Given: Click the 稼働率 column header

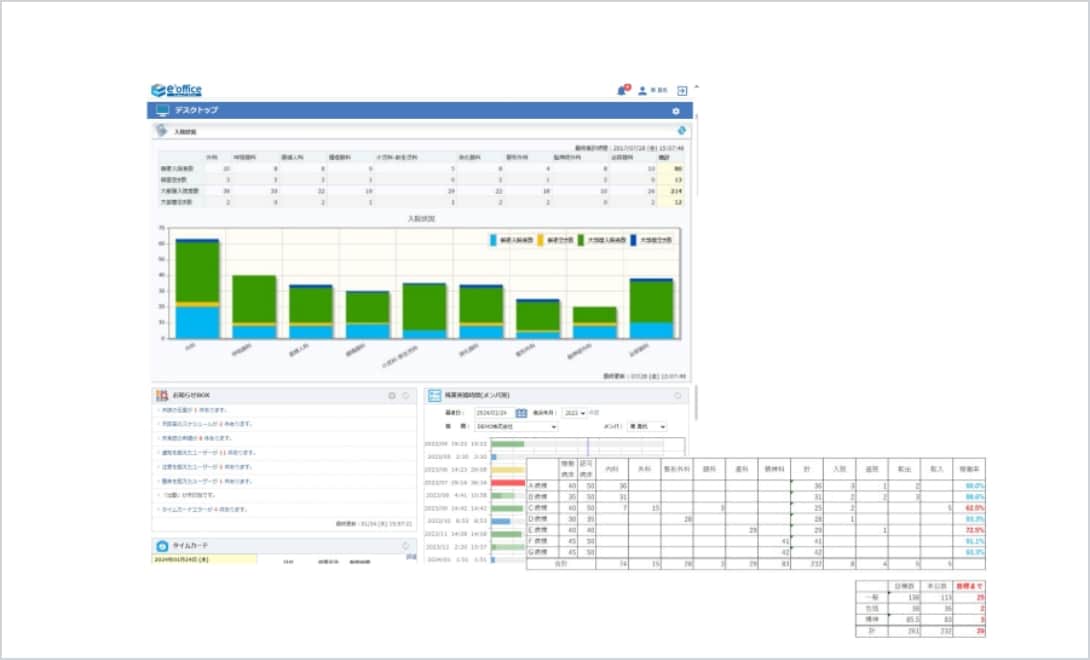Looking at the screenshot, I should (969, 469).
